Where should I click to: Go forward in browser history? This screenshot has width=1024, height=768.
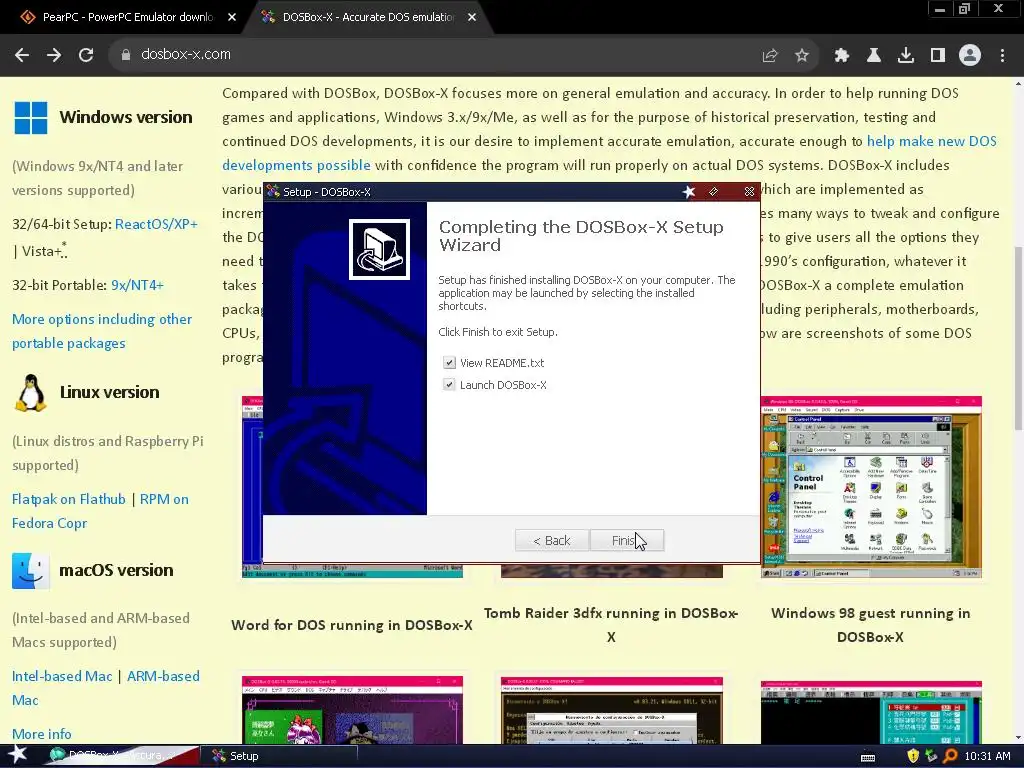pos(54,55)
